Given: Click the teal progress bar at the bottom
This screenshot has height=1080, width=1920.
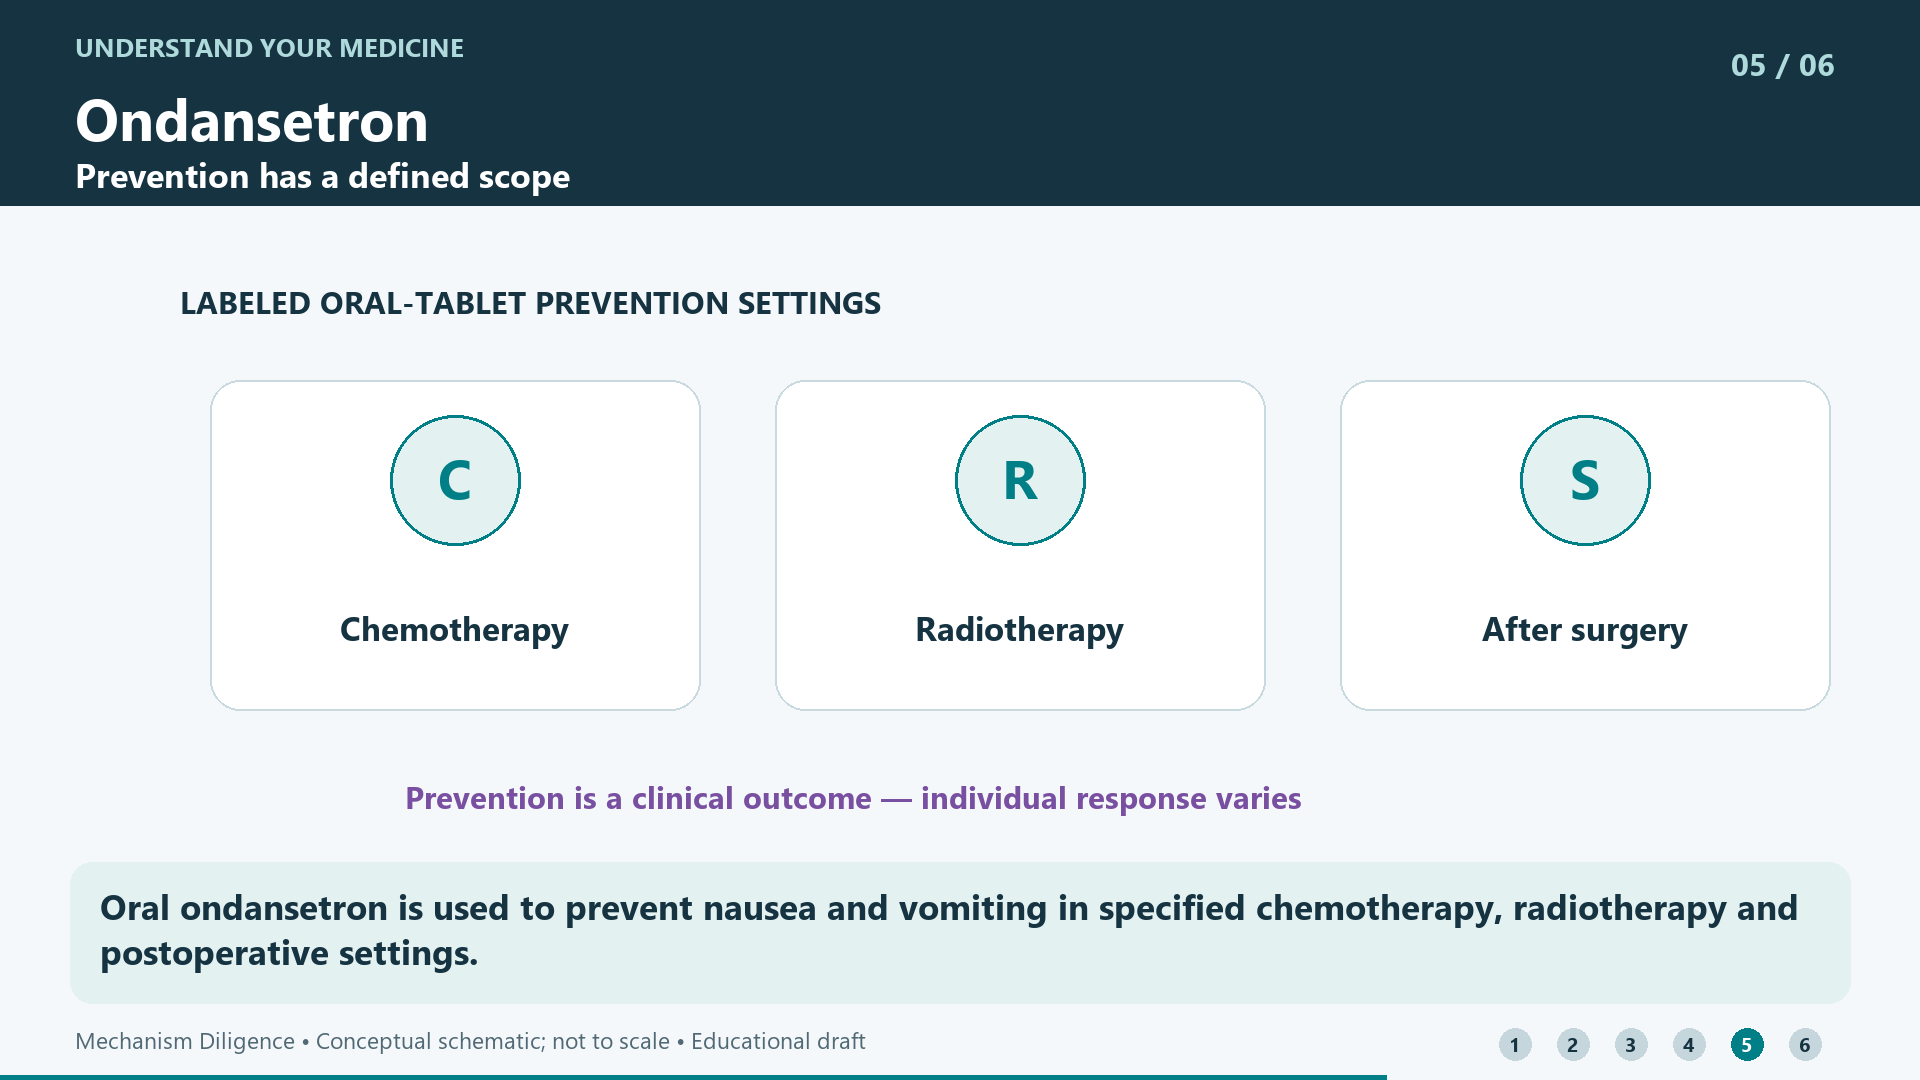Looking at the screenshot, I should click(x=693, y=1077).
